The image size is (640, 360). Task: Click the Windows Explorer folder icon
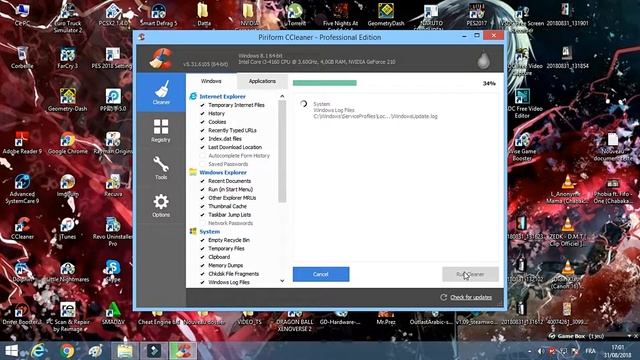[x=193, y=172]
